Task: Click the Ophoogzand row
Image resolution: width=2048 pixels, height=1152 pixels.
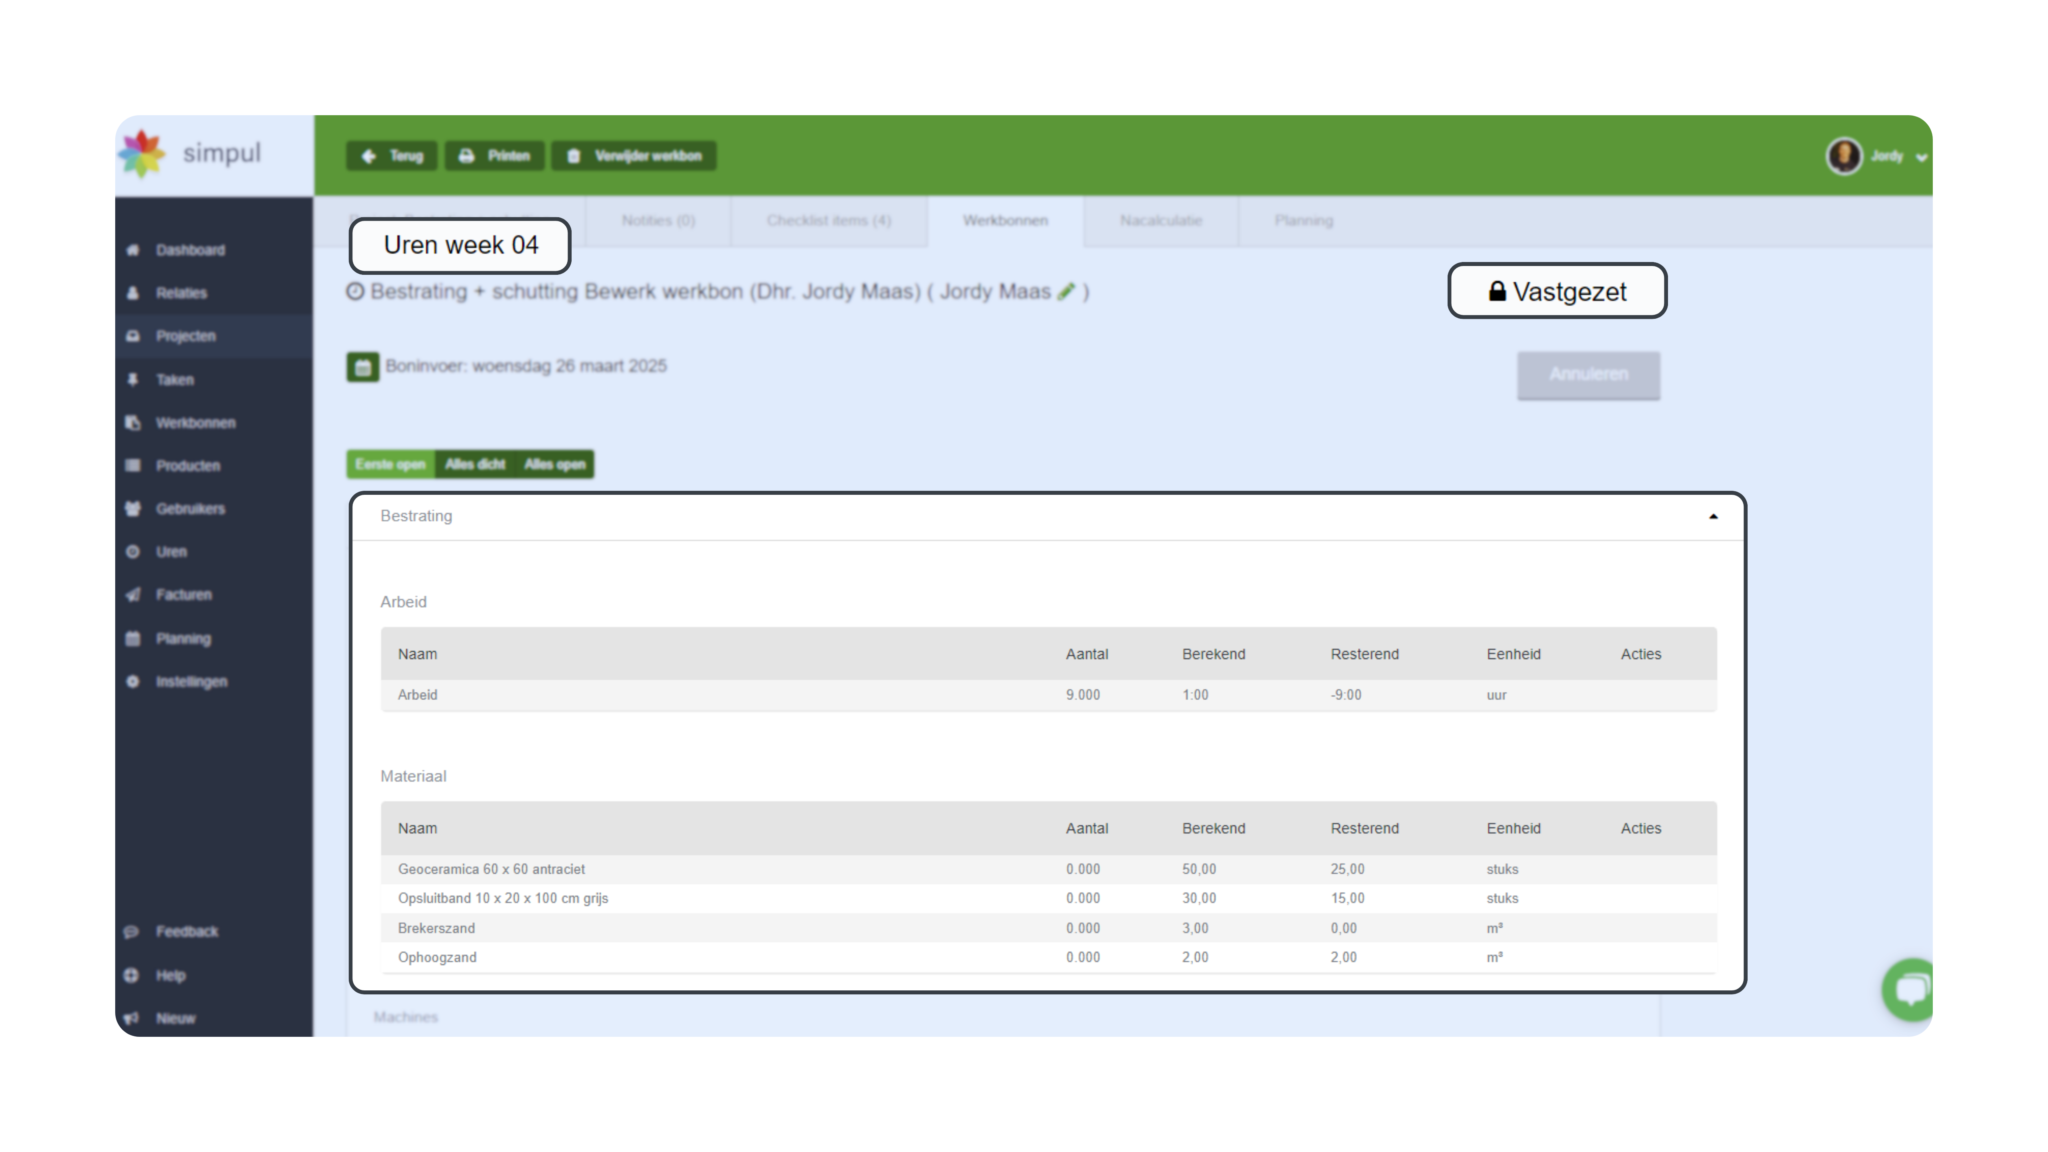Action: coord(1049,958)
